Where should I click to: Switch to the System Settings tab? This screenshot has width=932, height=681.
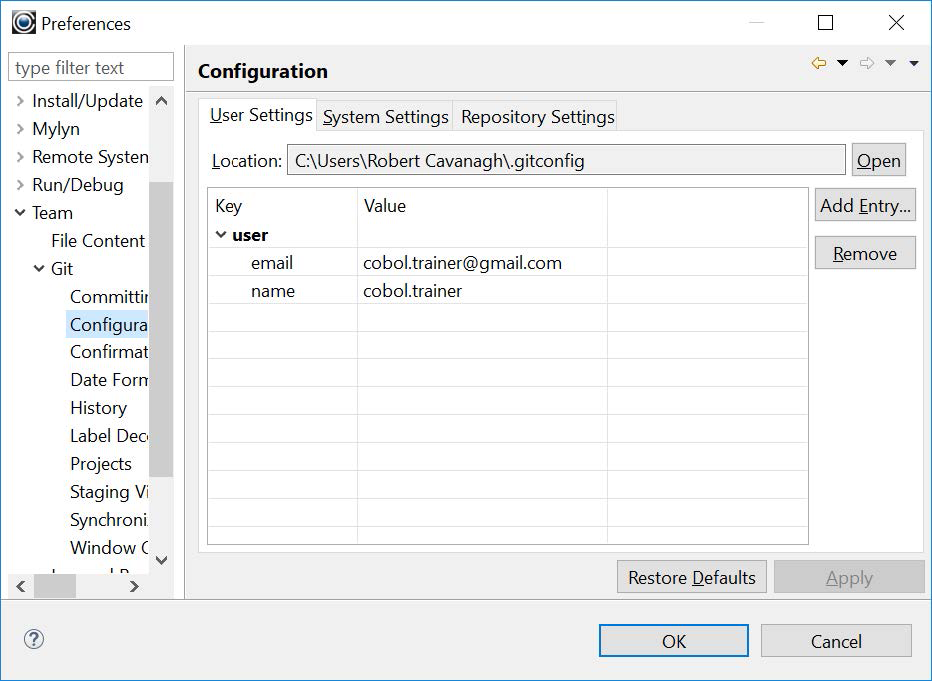click(385, 117)
